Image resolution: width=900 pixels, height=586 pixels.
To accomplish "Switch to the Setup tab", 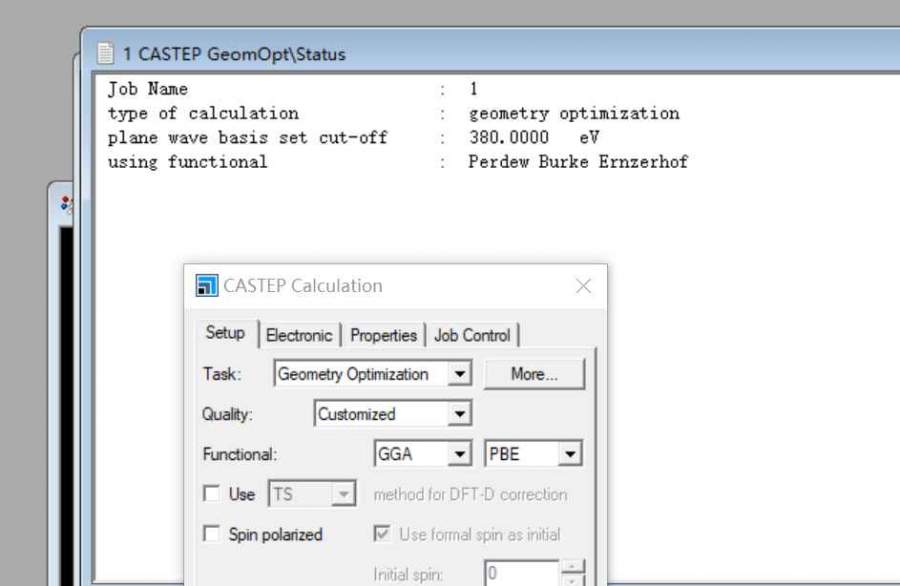I will coord(225,334).
